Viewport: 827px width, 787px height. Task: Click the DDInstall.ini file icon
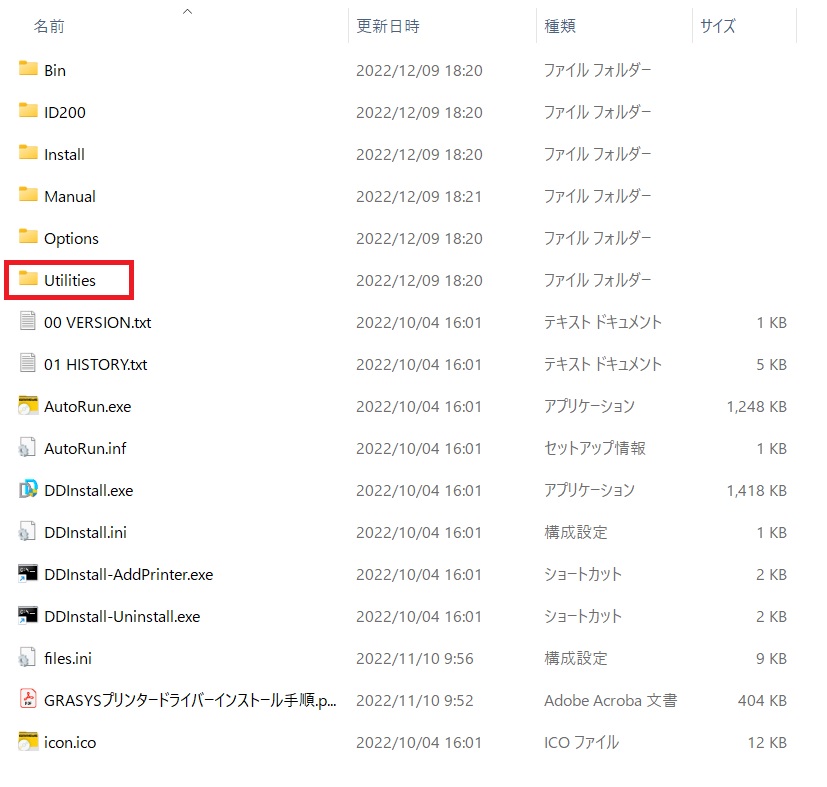(28, 531)
